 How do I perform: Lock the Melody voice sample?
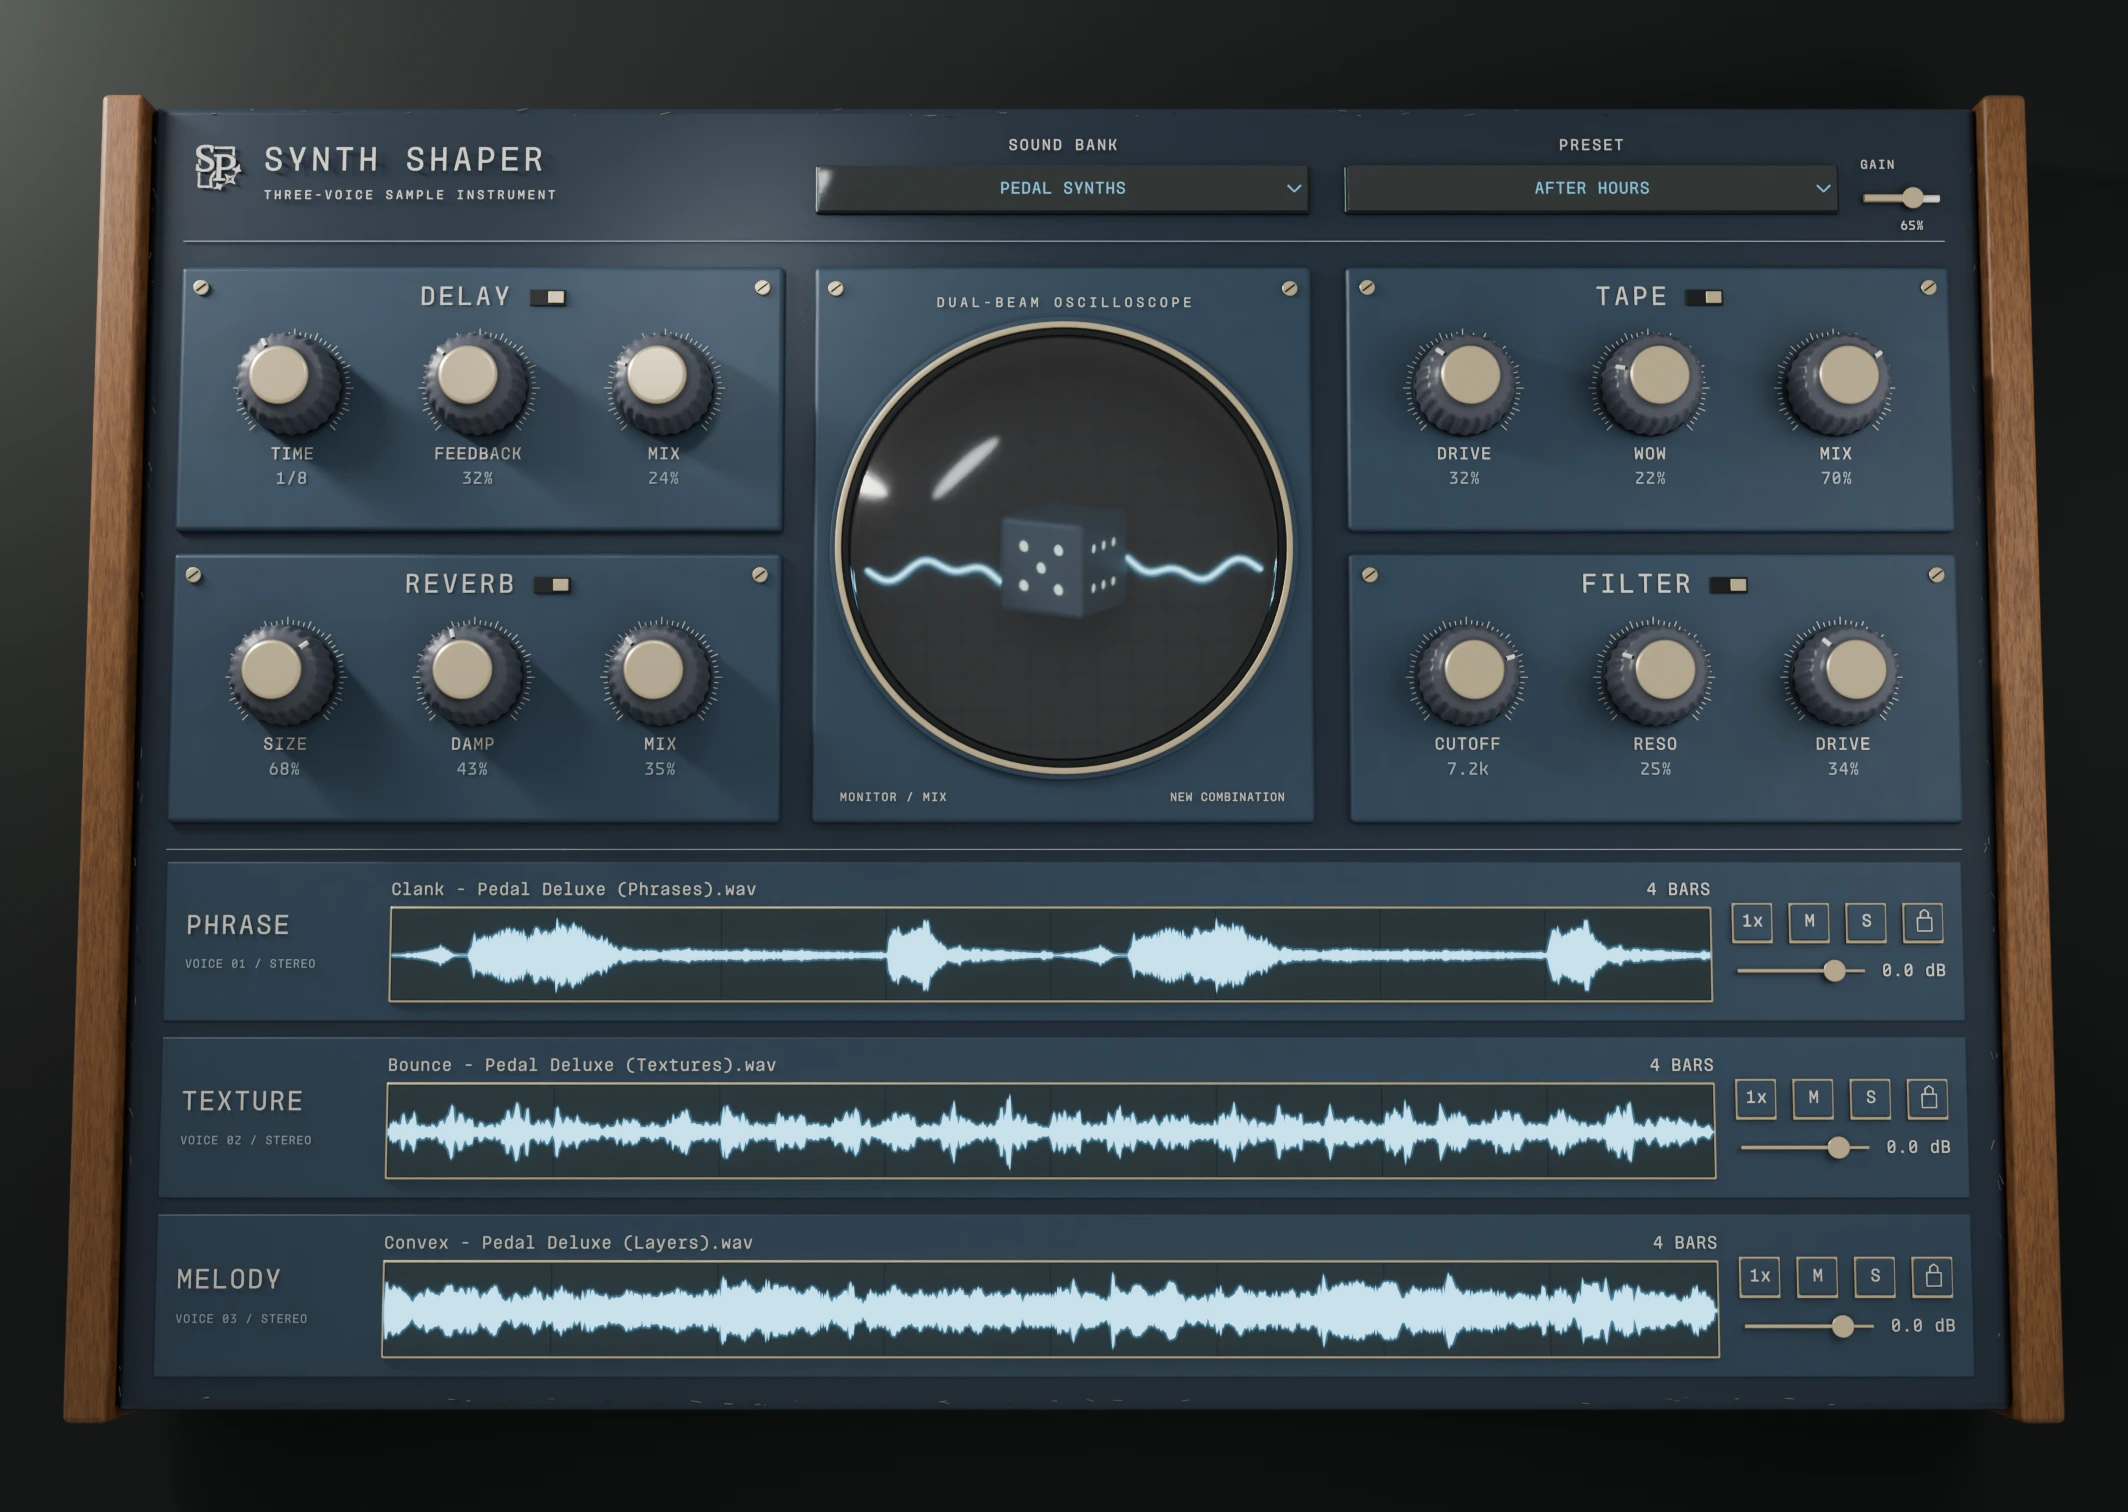click(x=1933, y=1276)
